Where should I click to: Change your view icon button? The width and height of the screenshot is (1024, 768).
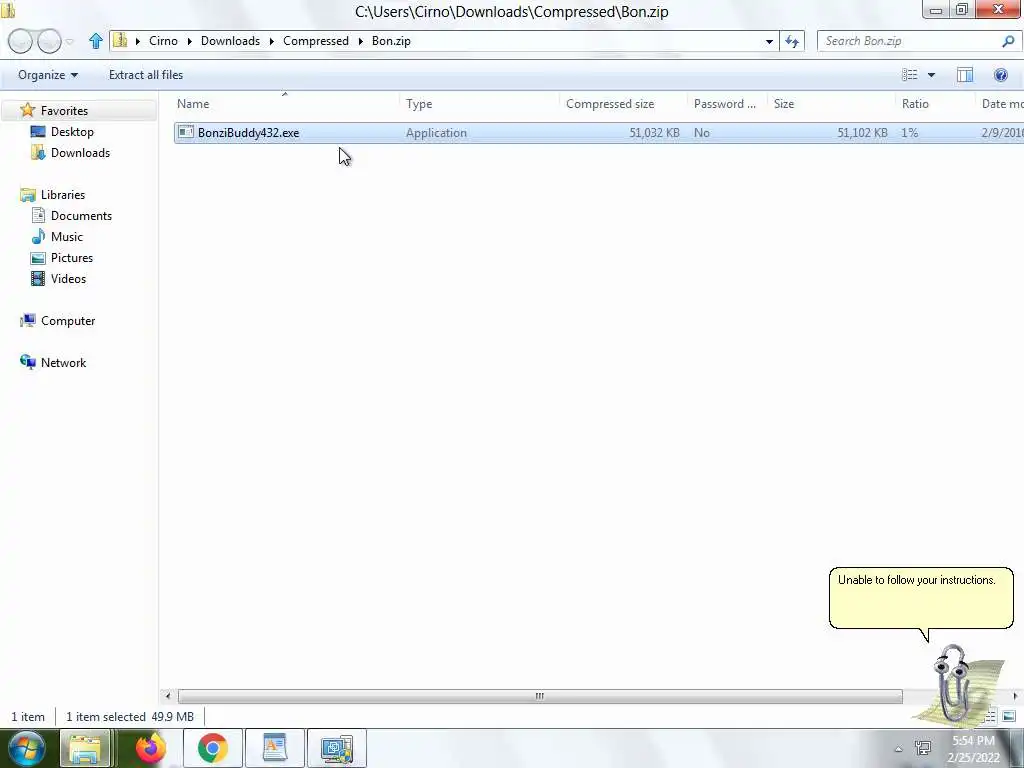[910, 75]
